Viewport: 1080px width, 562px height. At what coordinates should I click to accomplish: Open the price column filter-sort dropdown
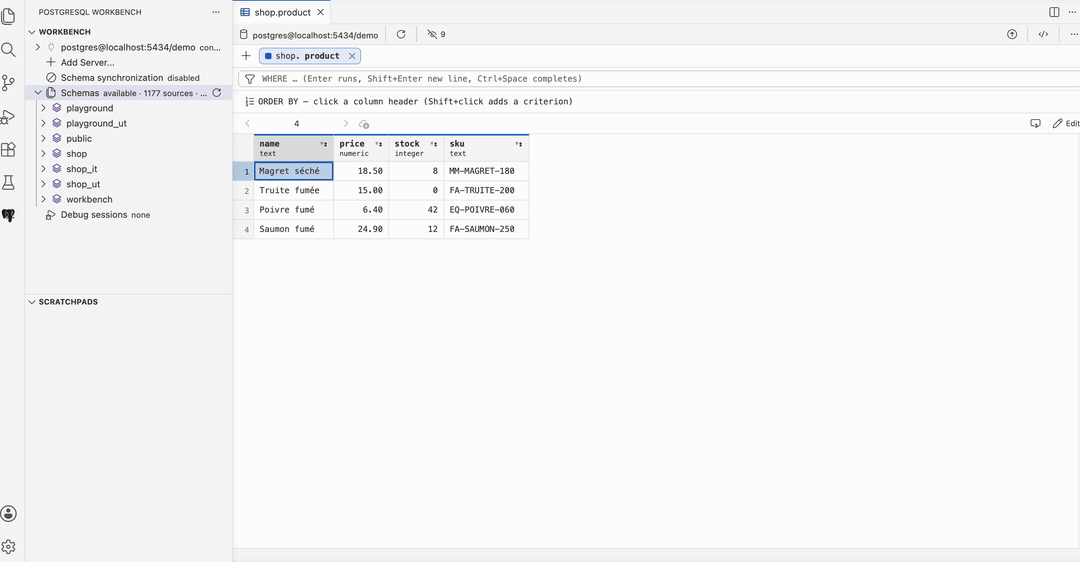379,144
